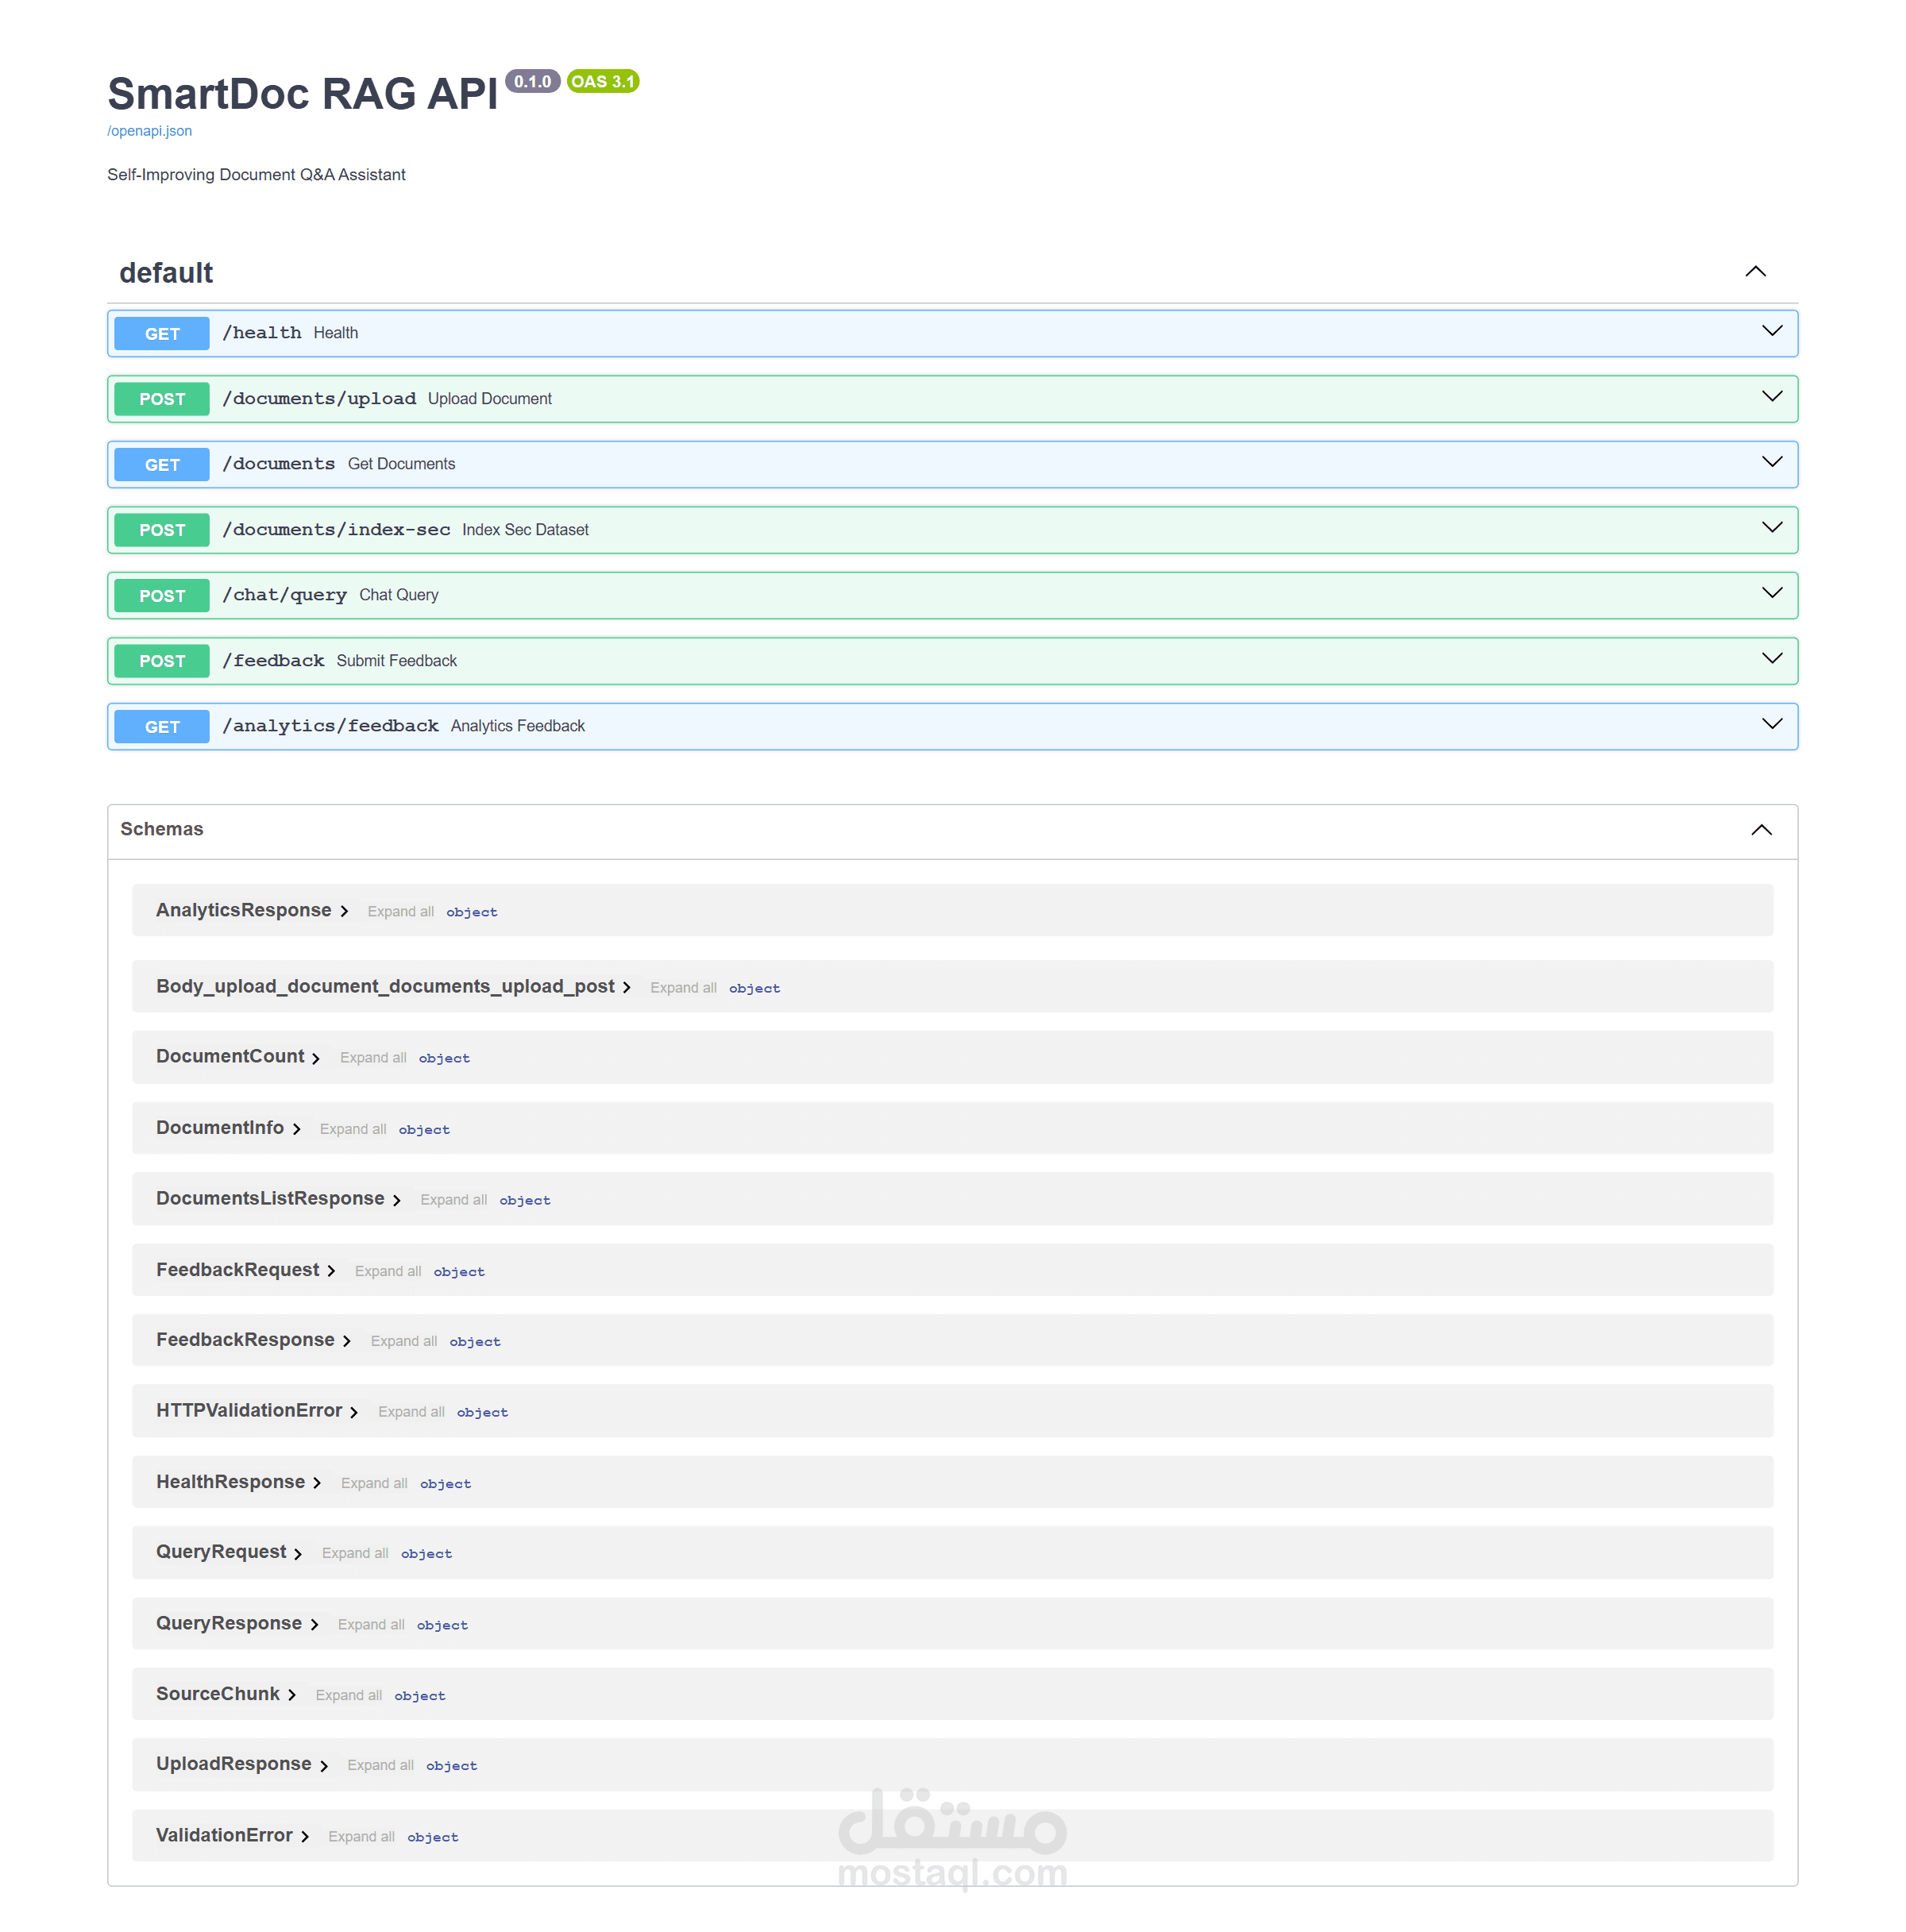Click Expand all for FeedbackRequest
The width and height of the screenshot is (1906, 1932).
click(388, 1271)
